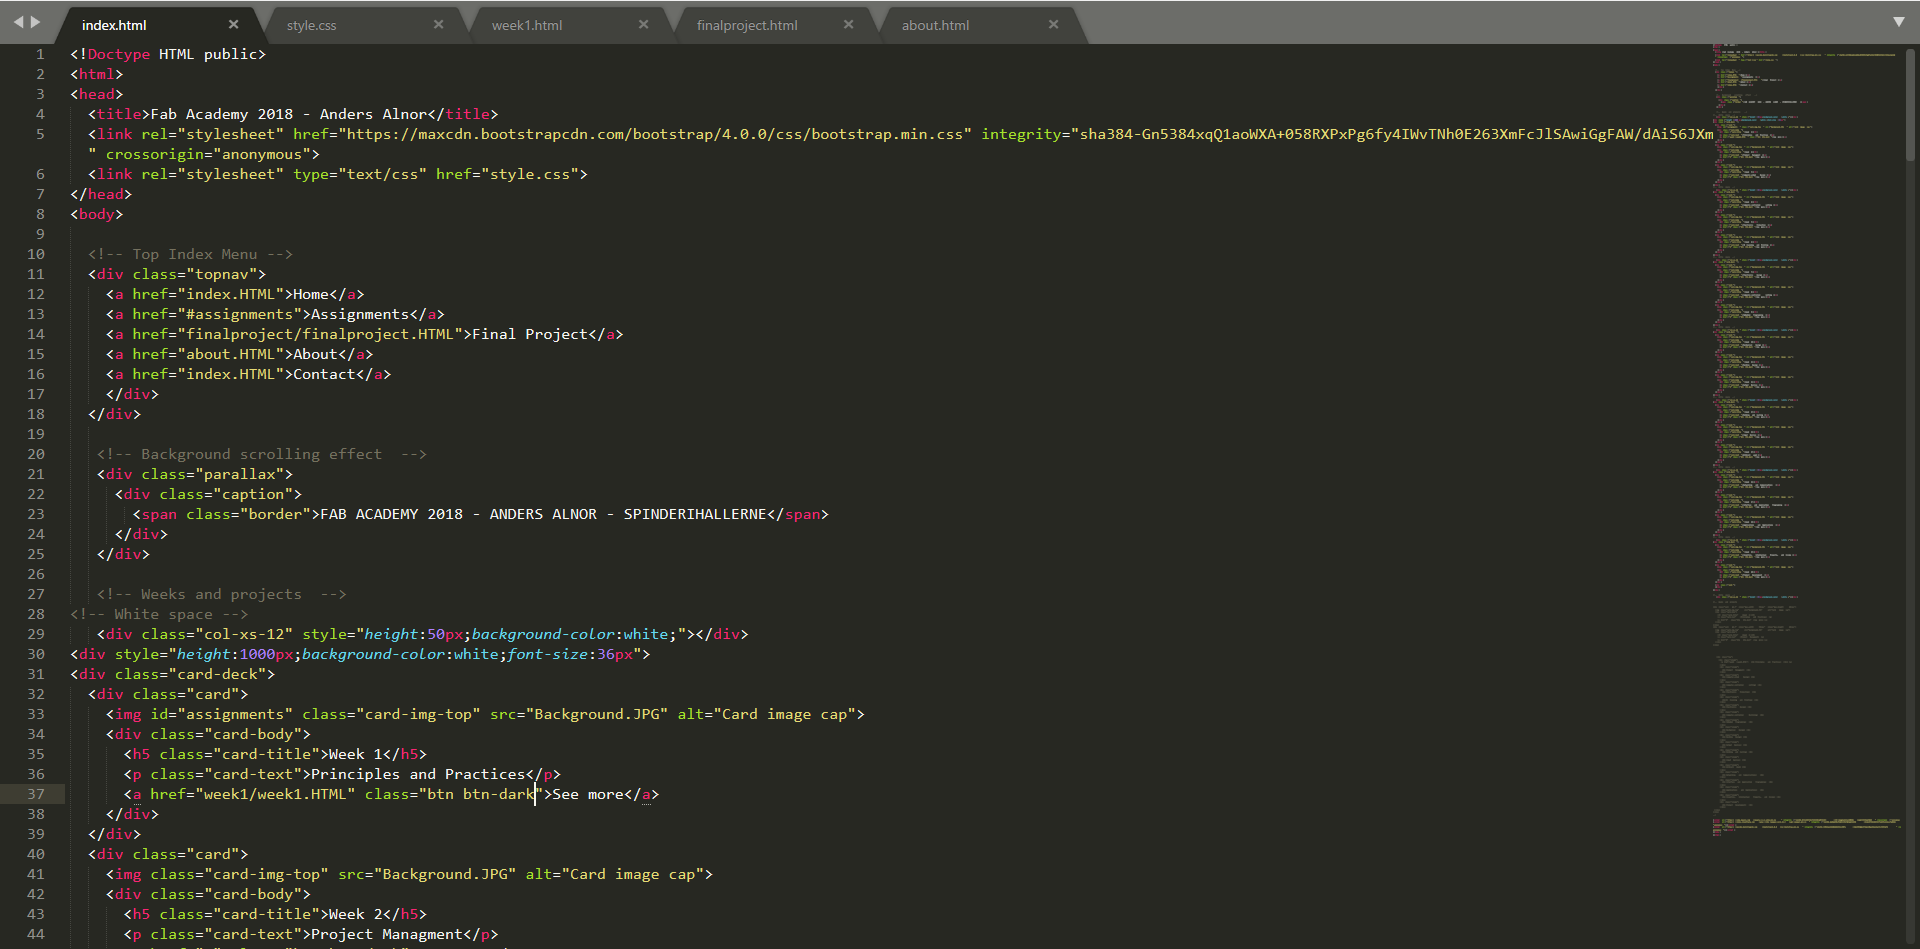Click the class="topnav" div line
This screenshot has width=1920, height=949.
pyautogui.click(x=177, y=274)
